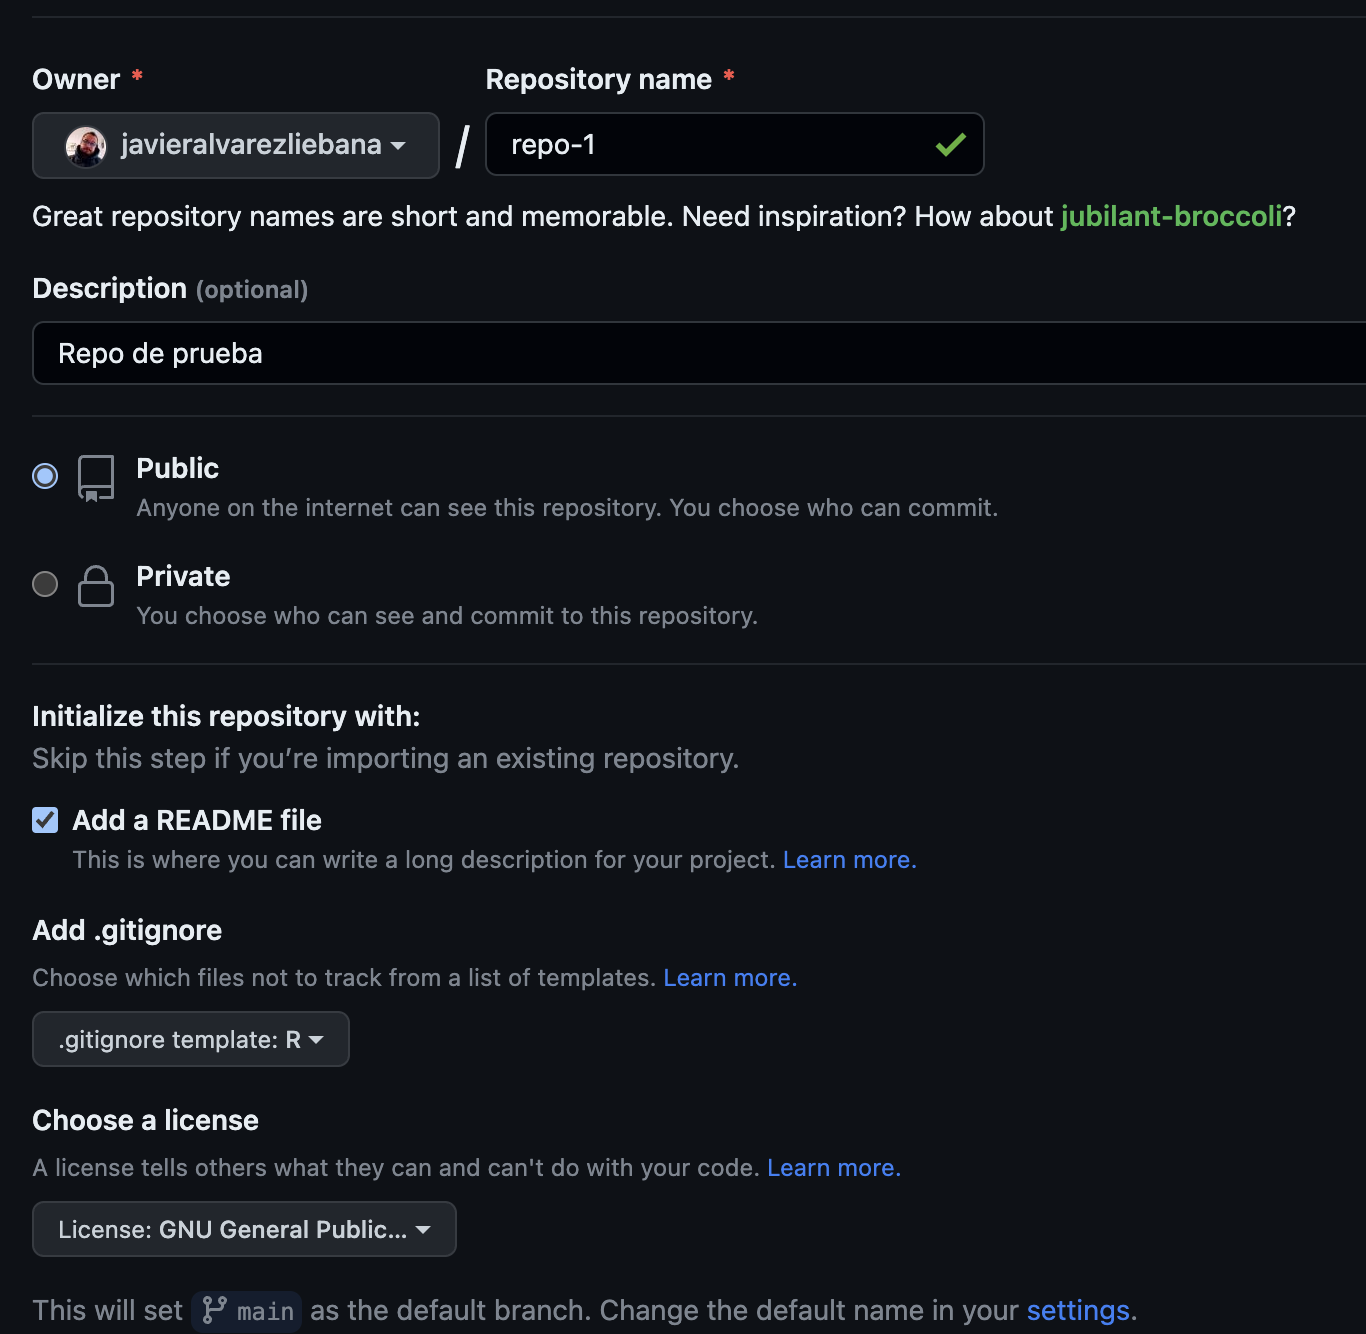Uncheck the Add a README file checkbox
The image size is (1366, 1334).
click(x=45, y=820)
